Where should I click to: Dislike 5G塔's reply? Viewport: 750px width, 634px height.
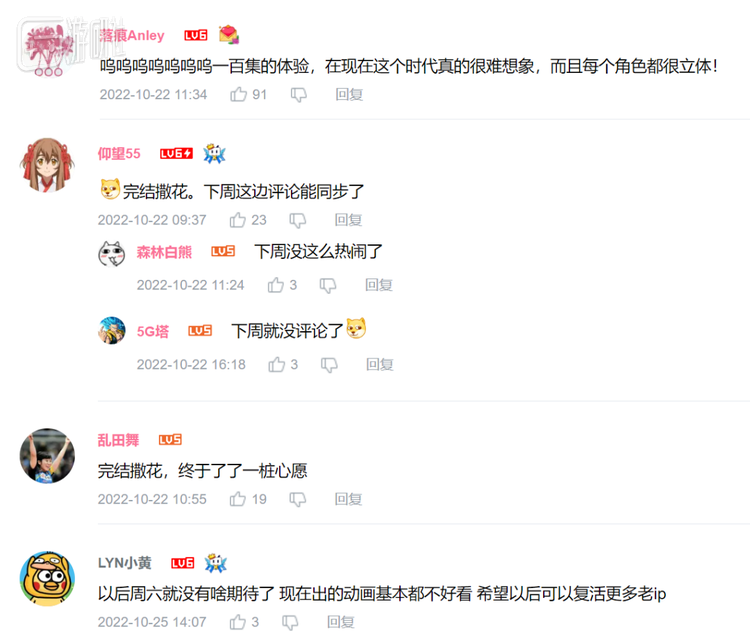[x=329, y=365]
